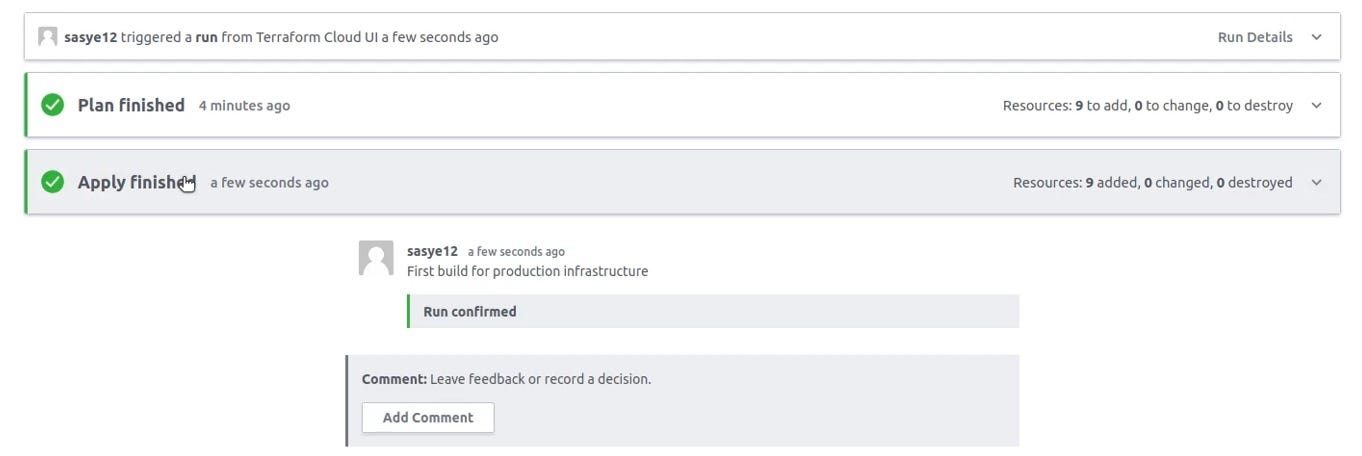1362x456 pixels.
Task: Collapse the Apply finished section chevron
Action: [x=1316, y=182]
